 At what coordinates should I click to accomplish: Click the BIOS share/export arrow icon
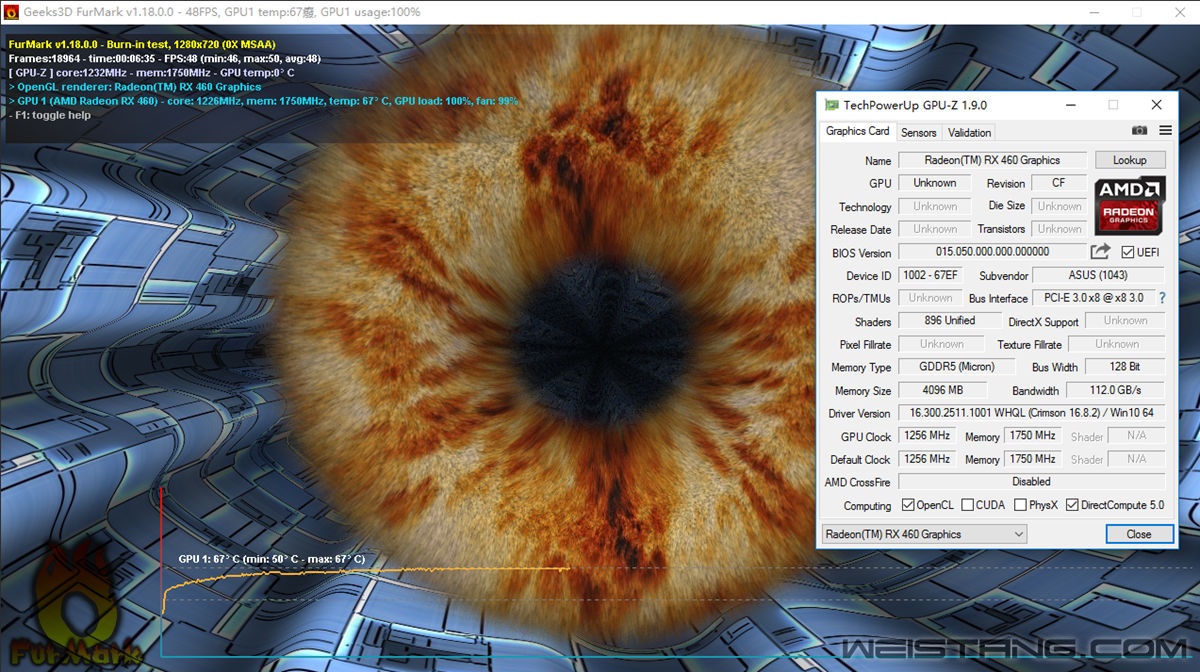click(x=1100, y=252)
